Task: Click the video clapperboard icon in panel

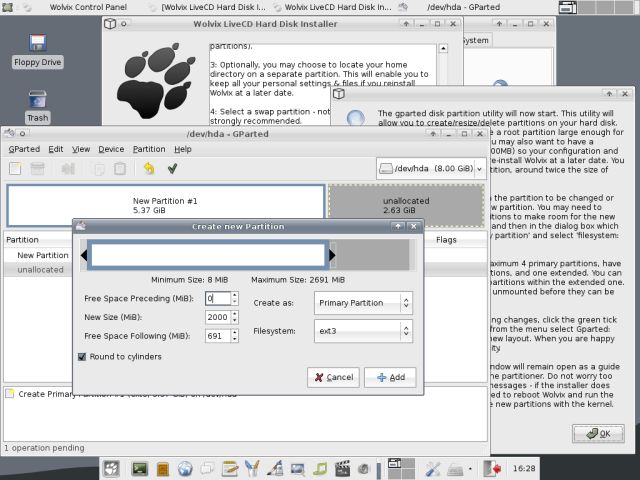Action: 345,468
